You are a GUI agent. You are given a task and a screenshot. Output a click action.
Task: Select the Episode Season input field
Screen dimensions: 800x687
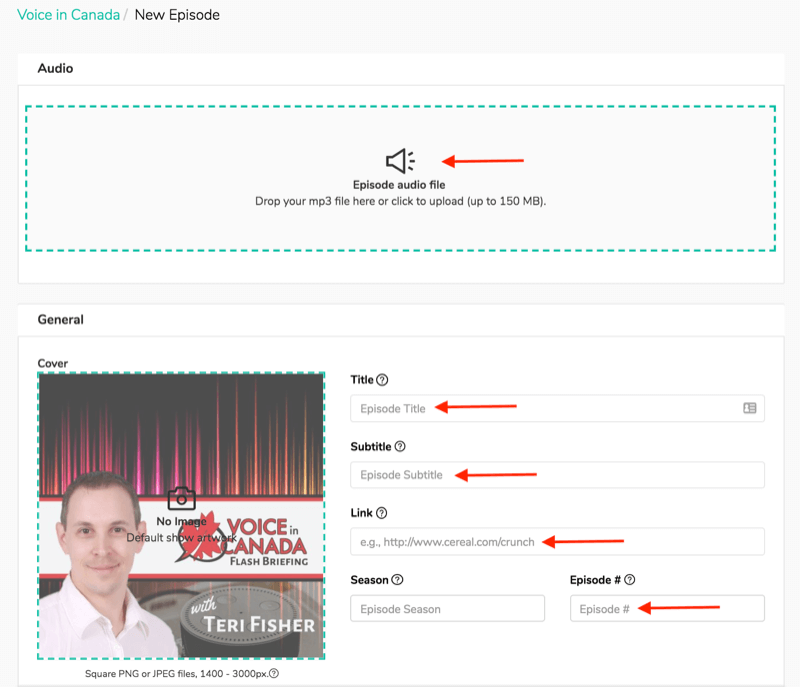(447, 609)
